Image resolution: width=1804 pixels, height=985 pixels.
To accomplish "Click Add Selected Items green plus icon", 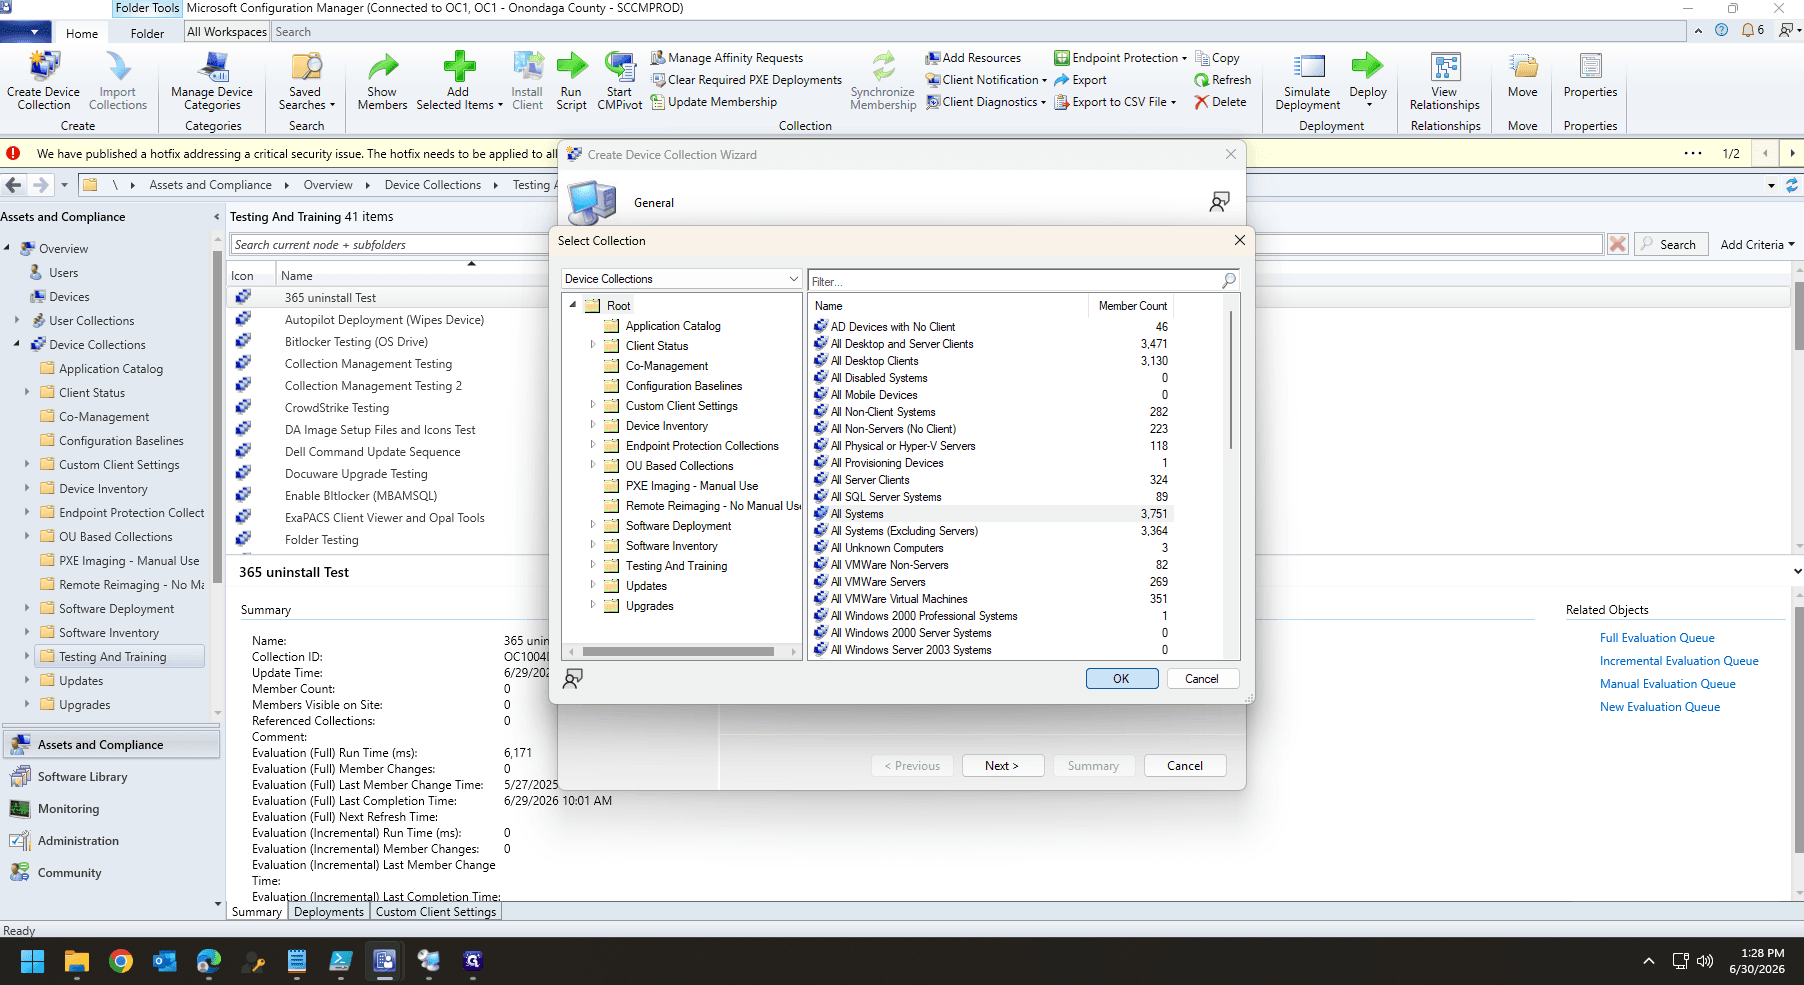I will point(459,66).
